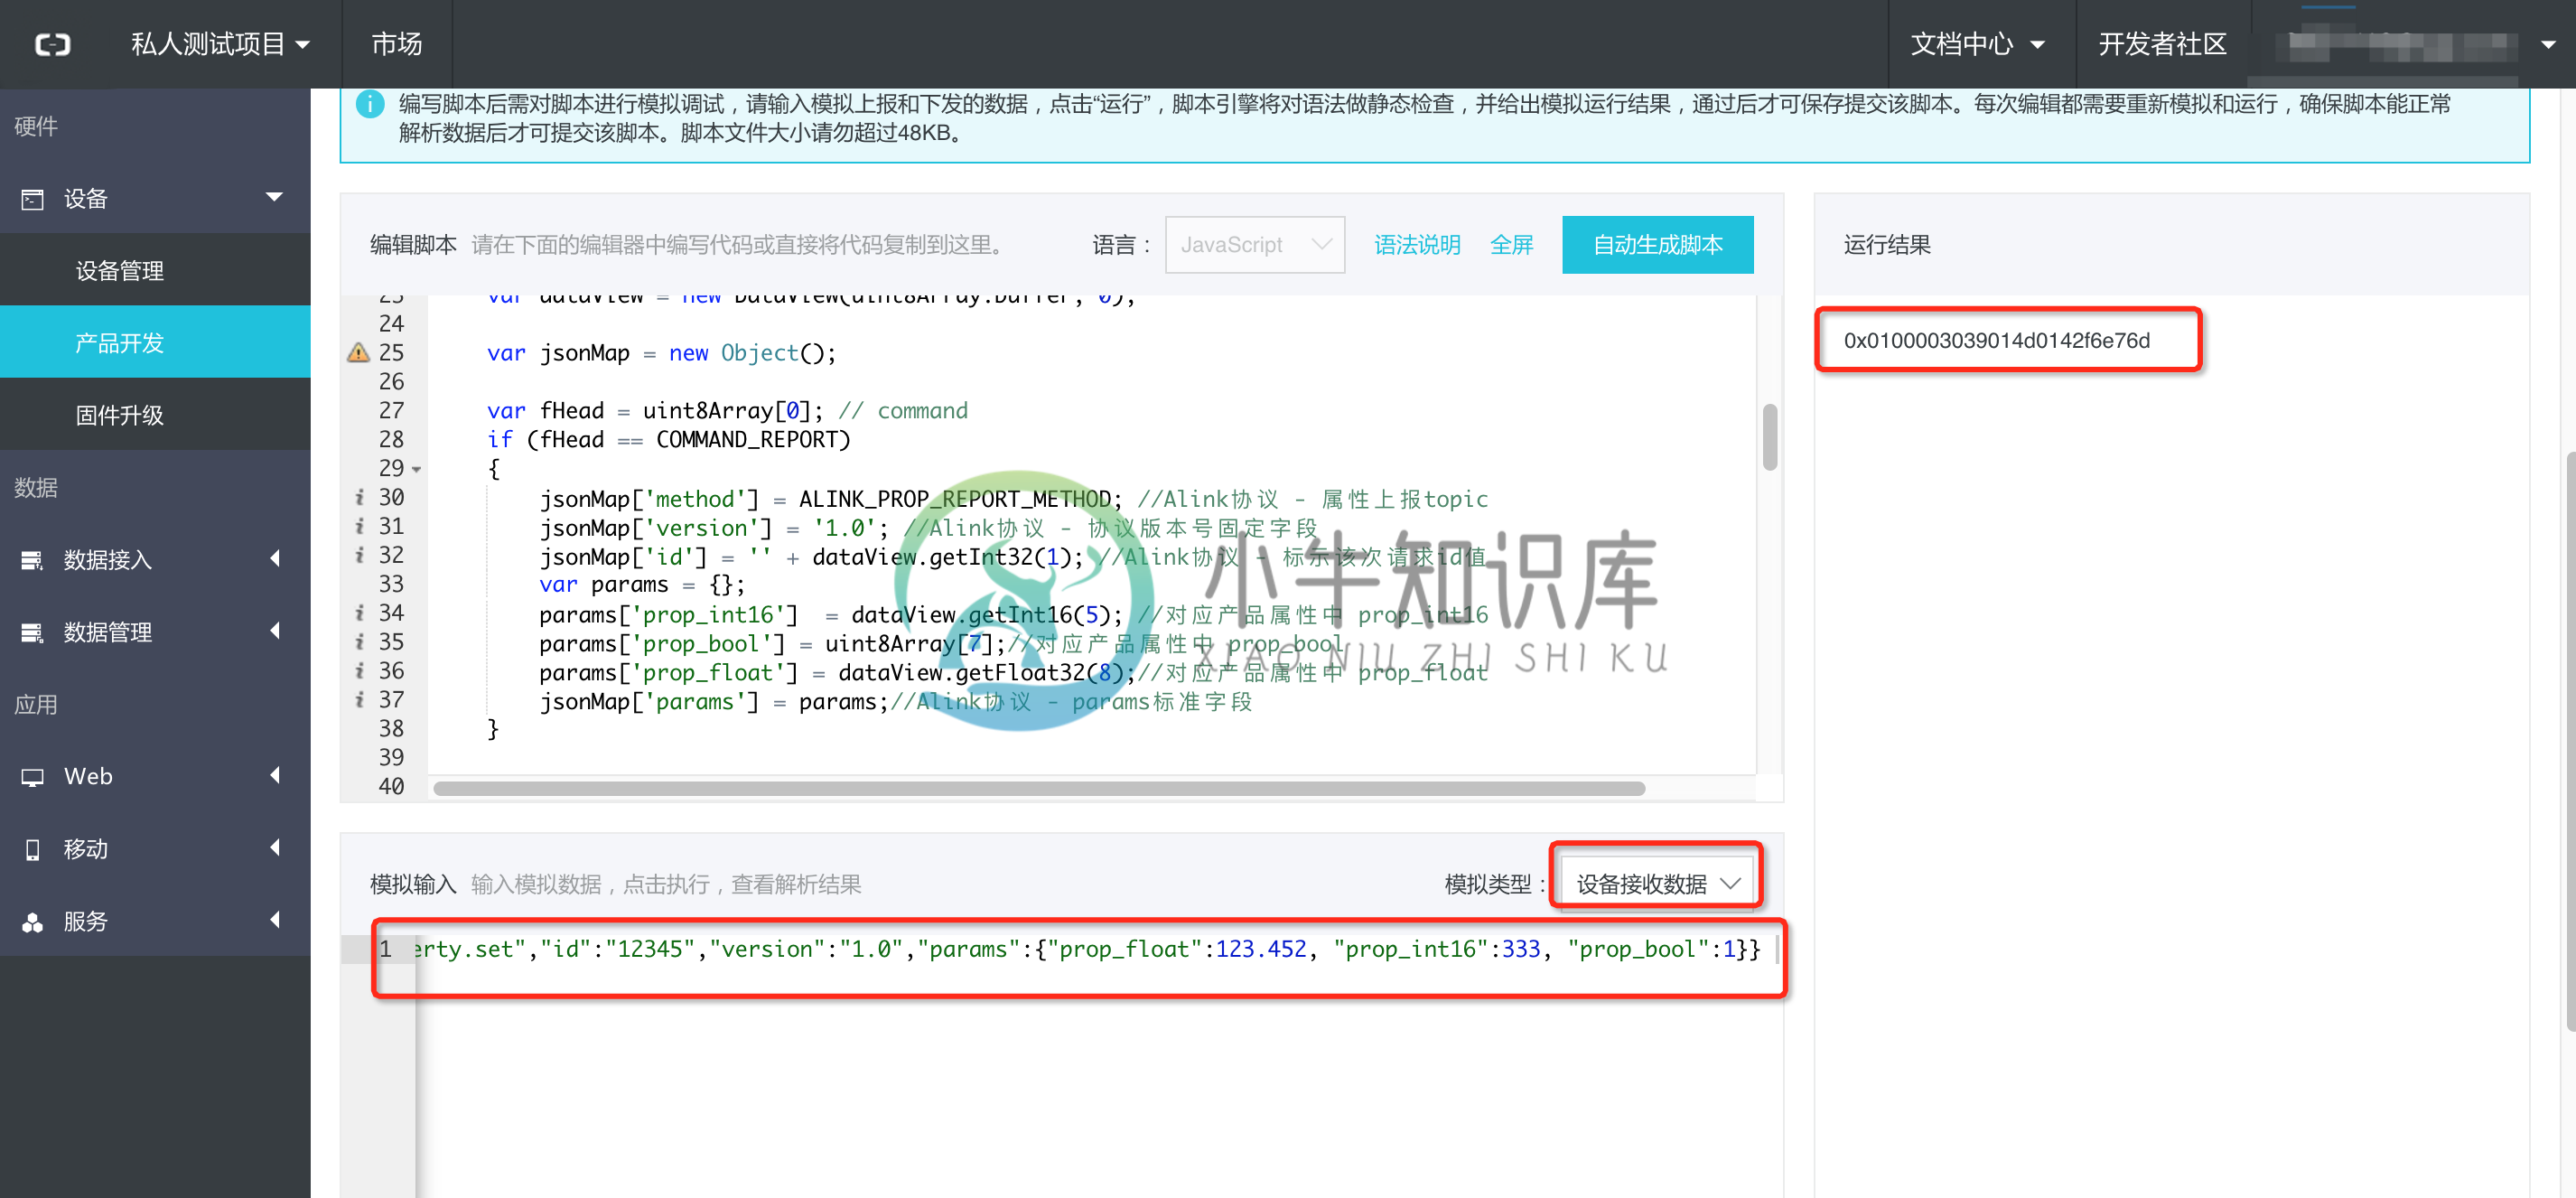Screen dimensions: 2576x1198
Task: Click the platform logo icon in top bar
Action: point(52,44)
